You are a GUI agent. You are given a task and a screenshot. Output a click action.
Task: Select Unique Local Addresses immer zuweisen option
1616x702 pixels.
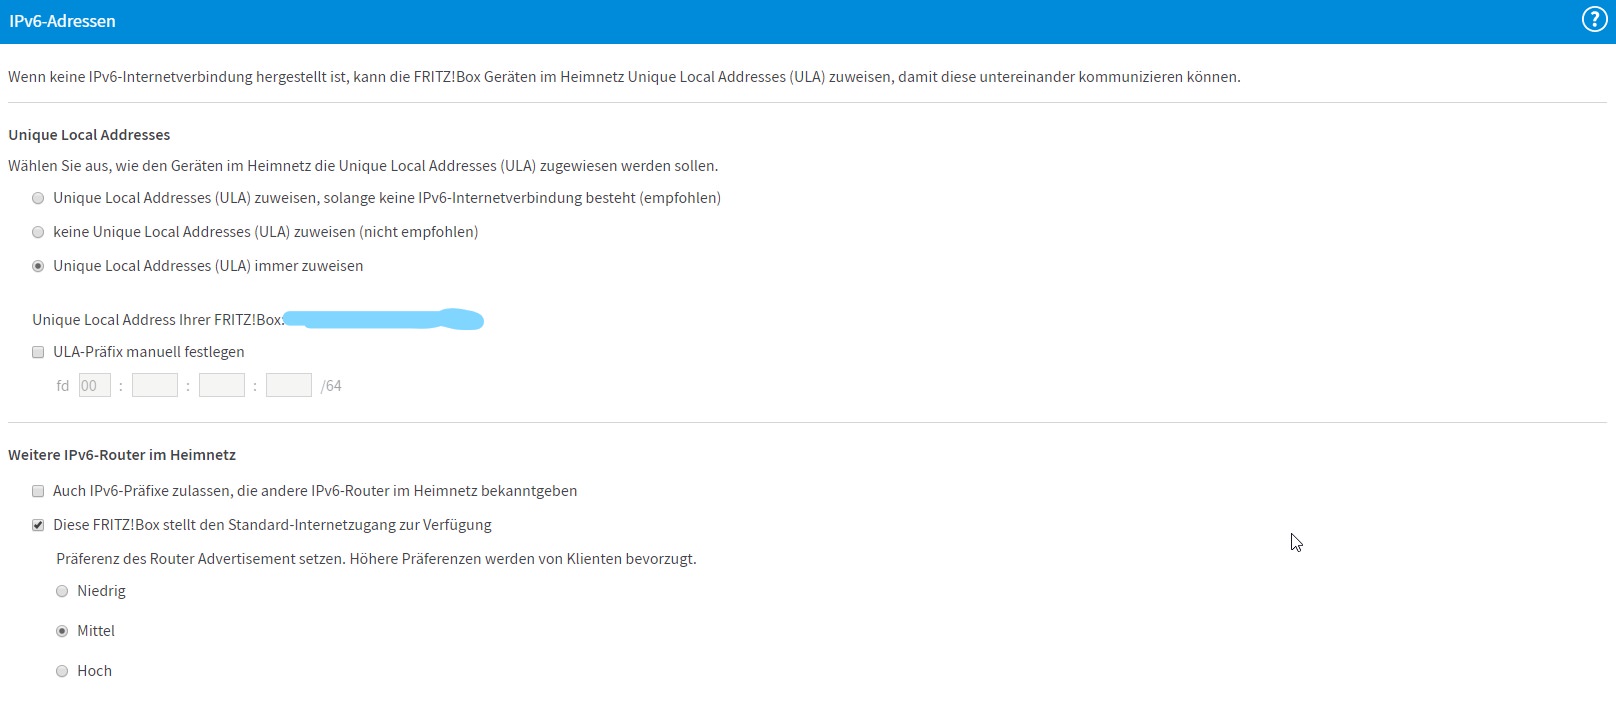(x=38, y=266)
